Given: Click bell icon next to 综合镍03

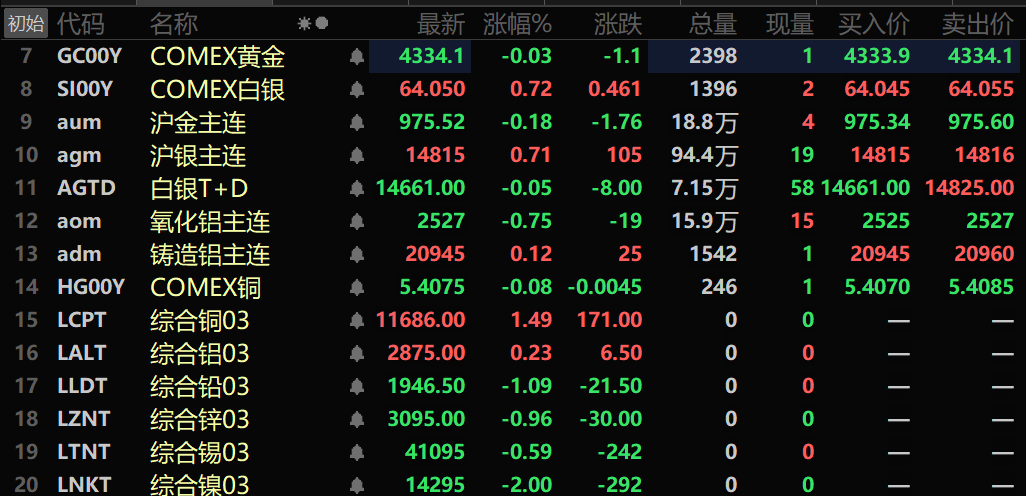Looking at the screenshot, I should [357, 486].
